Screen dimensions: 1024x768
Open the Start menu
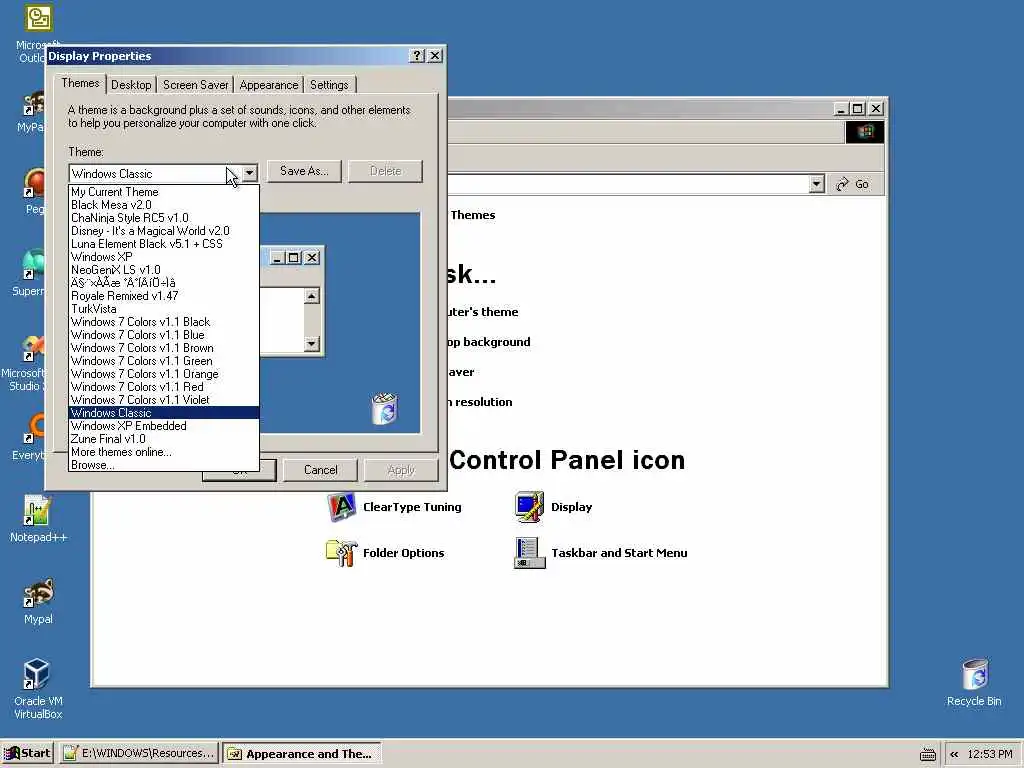coord(27,754)
